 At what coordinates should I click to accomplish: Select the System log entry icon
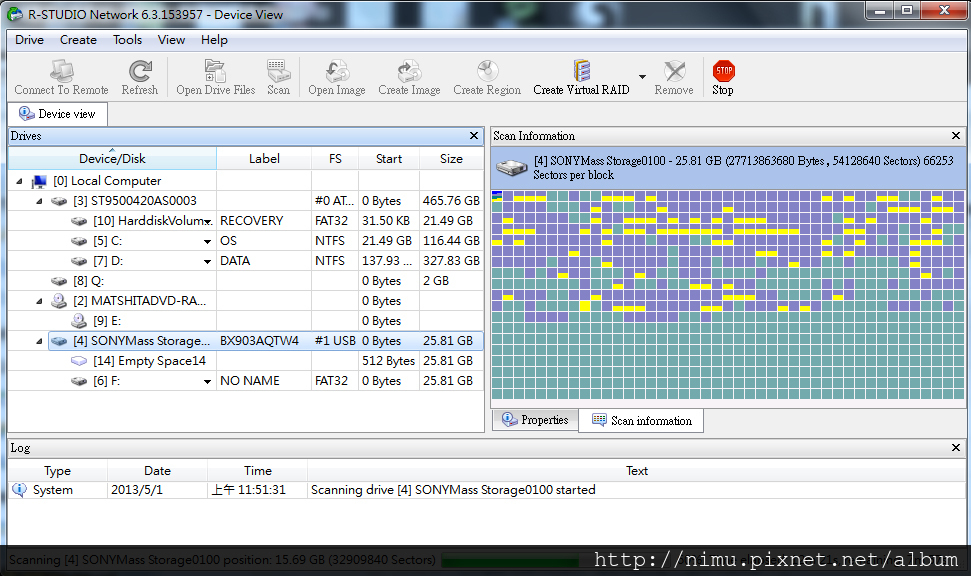19,490
